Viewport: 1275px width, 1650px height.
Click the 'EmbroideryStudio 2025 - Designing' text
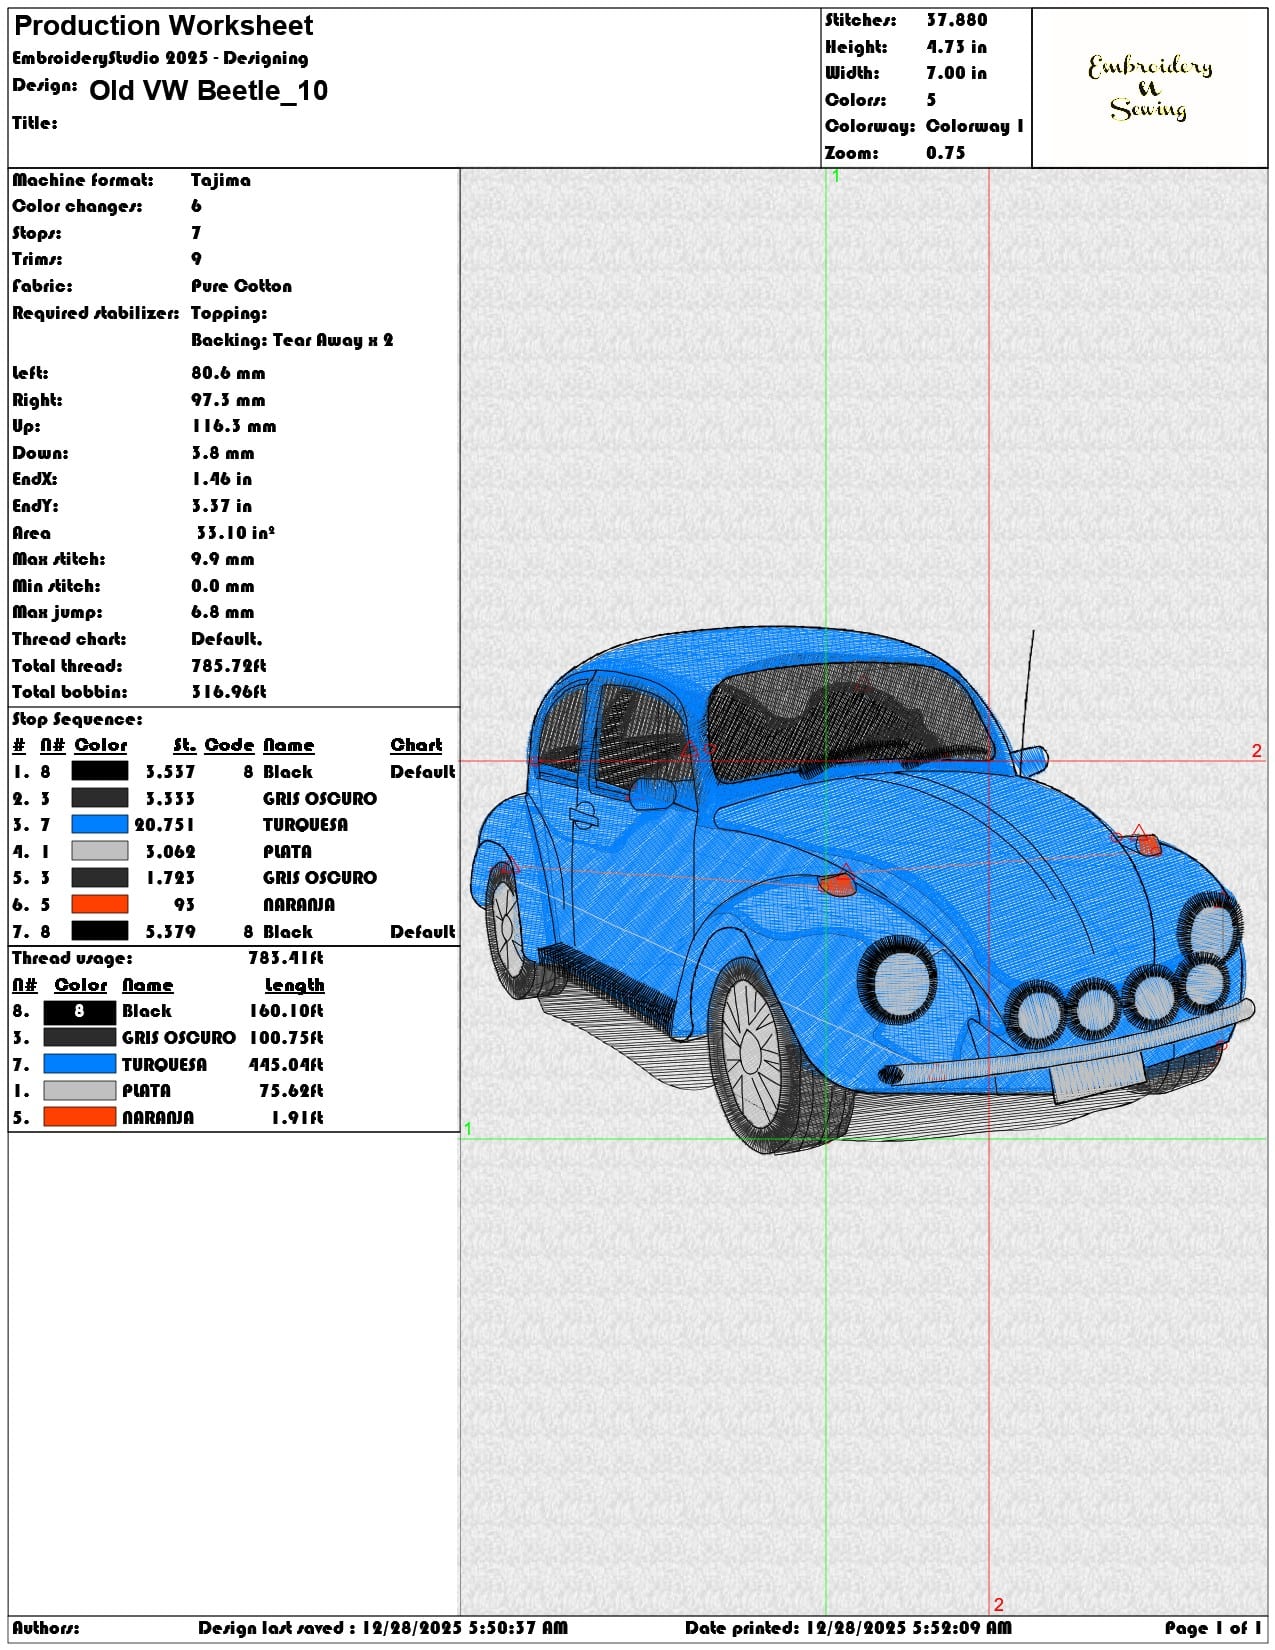160,58
